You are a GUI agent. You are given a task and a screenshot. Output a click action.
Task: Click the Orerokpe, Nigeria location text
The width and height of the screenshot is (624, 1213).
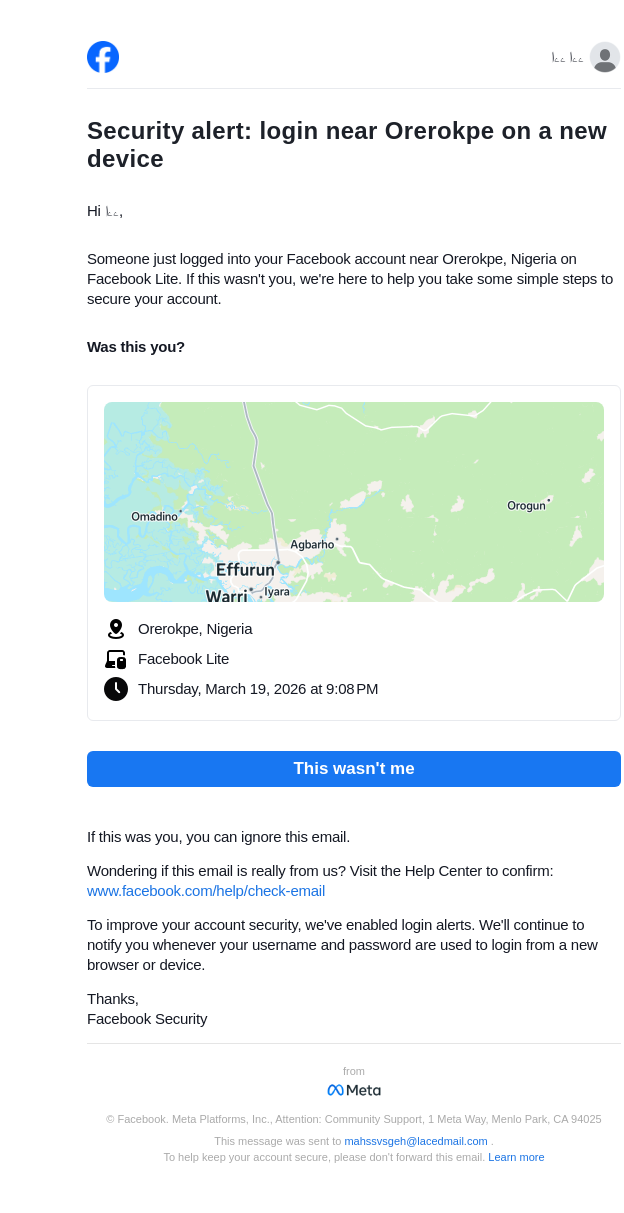pyautogui.click(x=195, y=629)
